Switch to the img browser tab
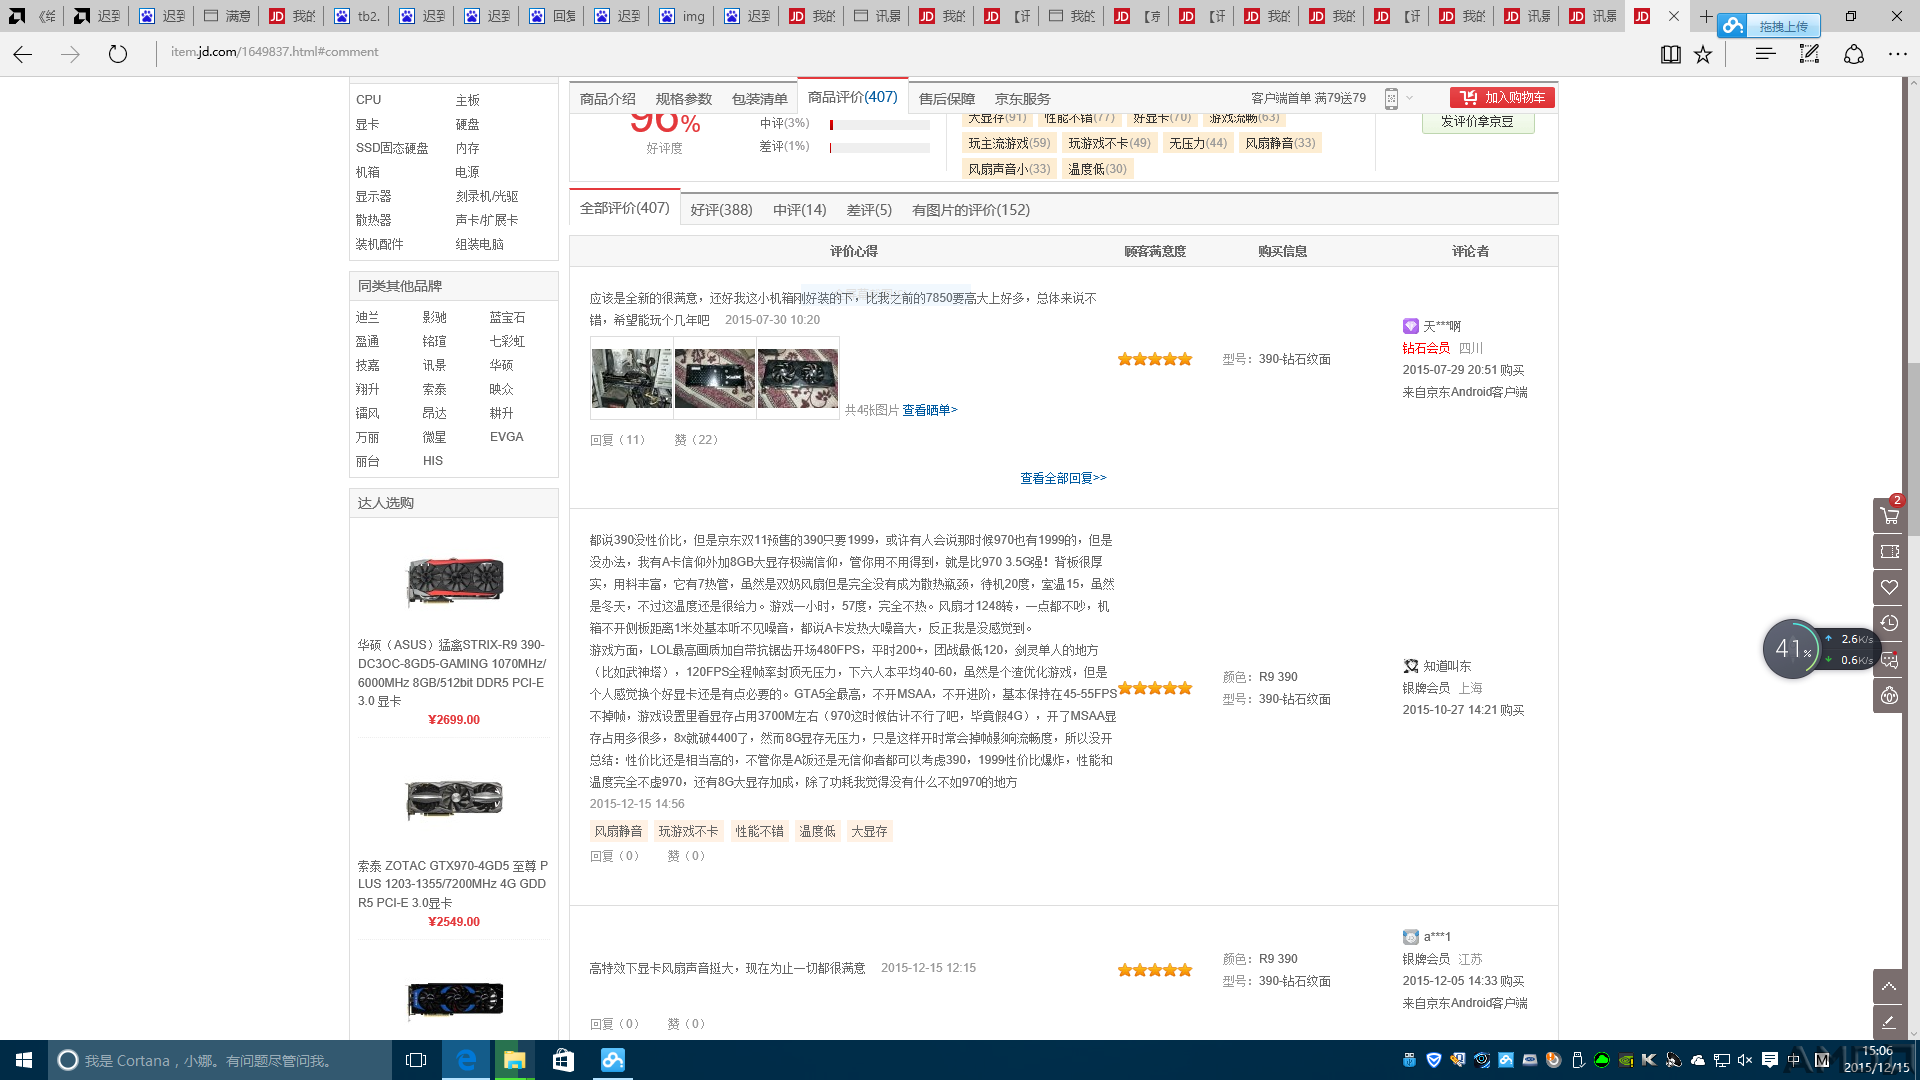 pos(683,16)
